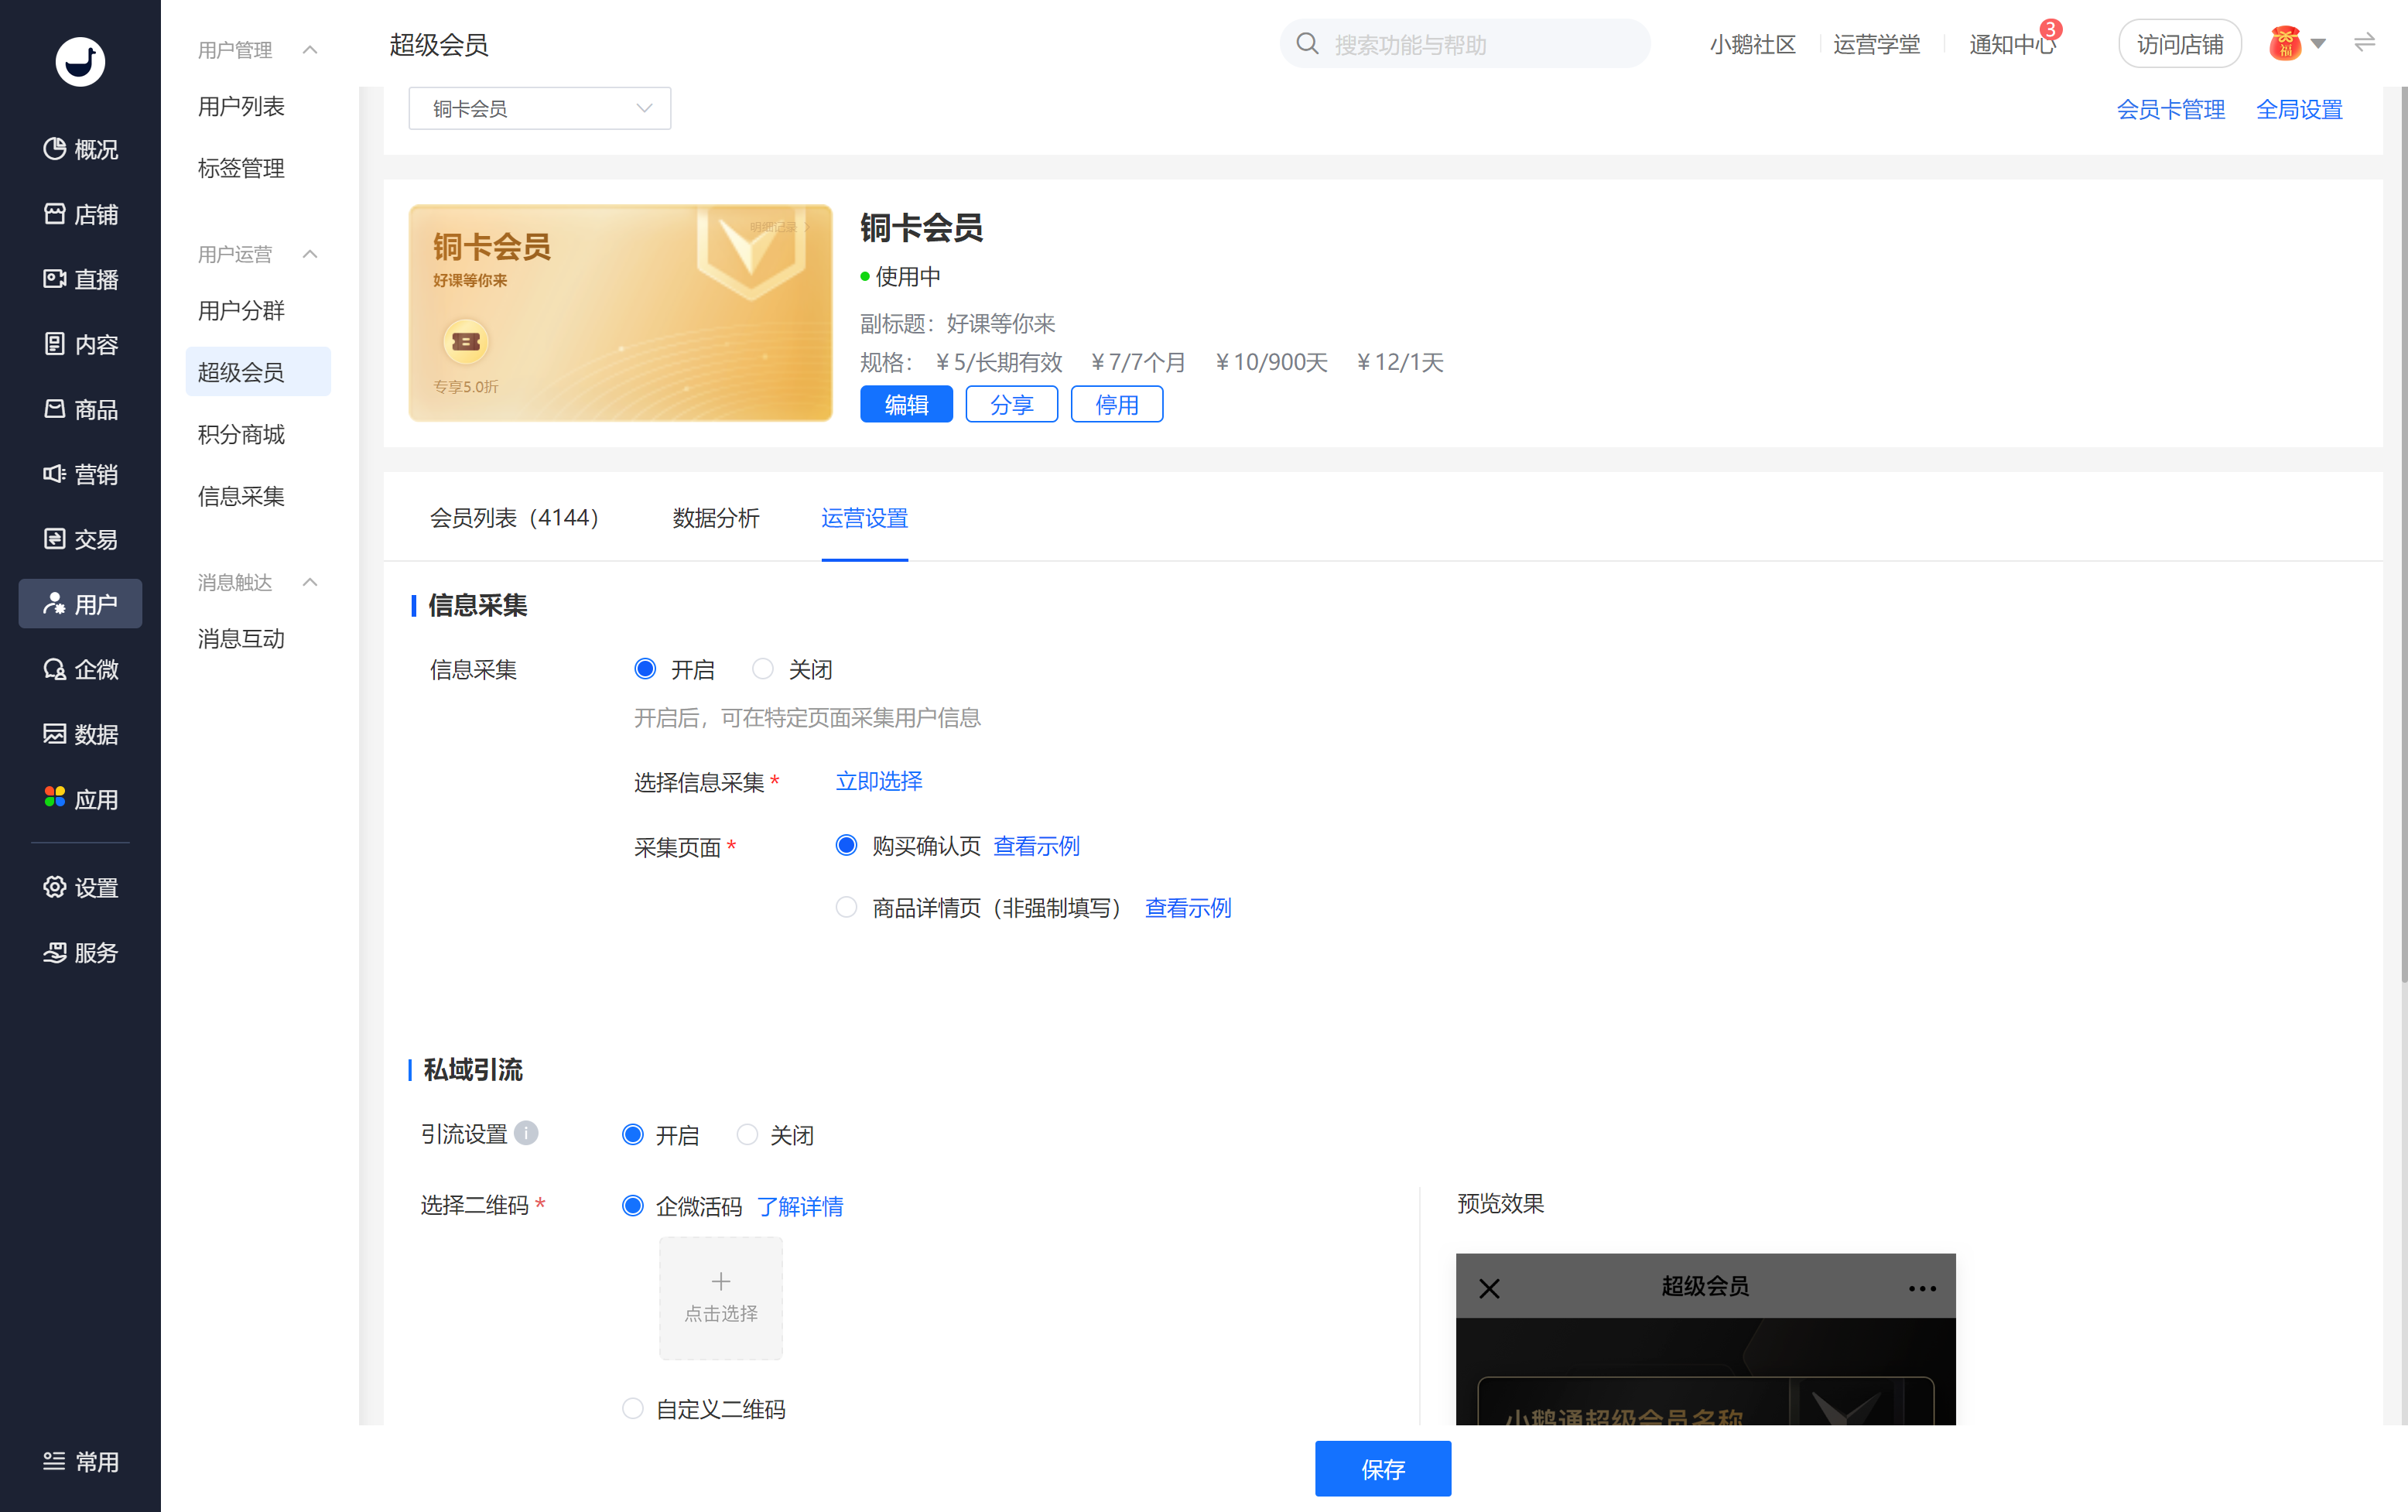Open the 应用 colorful apps icon
The width and height of the screenshot is (2408, 1512).
click(x=55, y=797)
